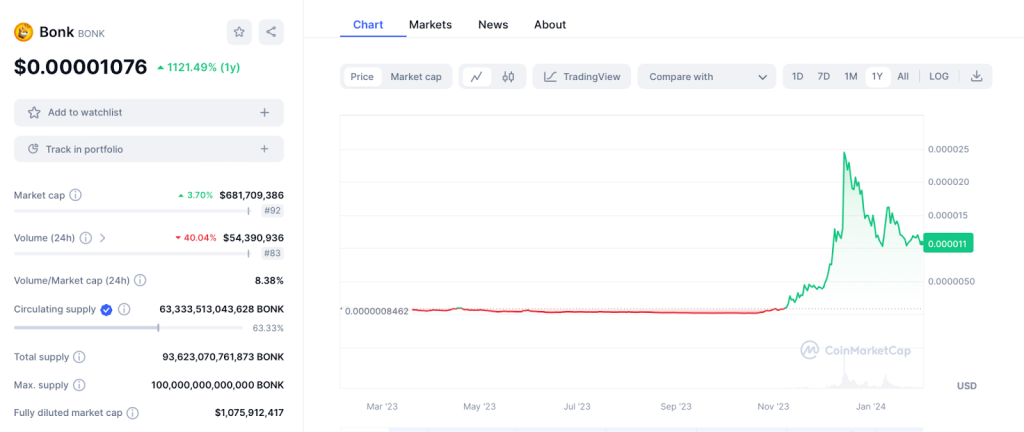
Task: Click the verified circulating supply badge
Action: tap(107, 309)
